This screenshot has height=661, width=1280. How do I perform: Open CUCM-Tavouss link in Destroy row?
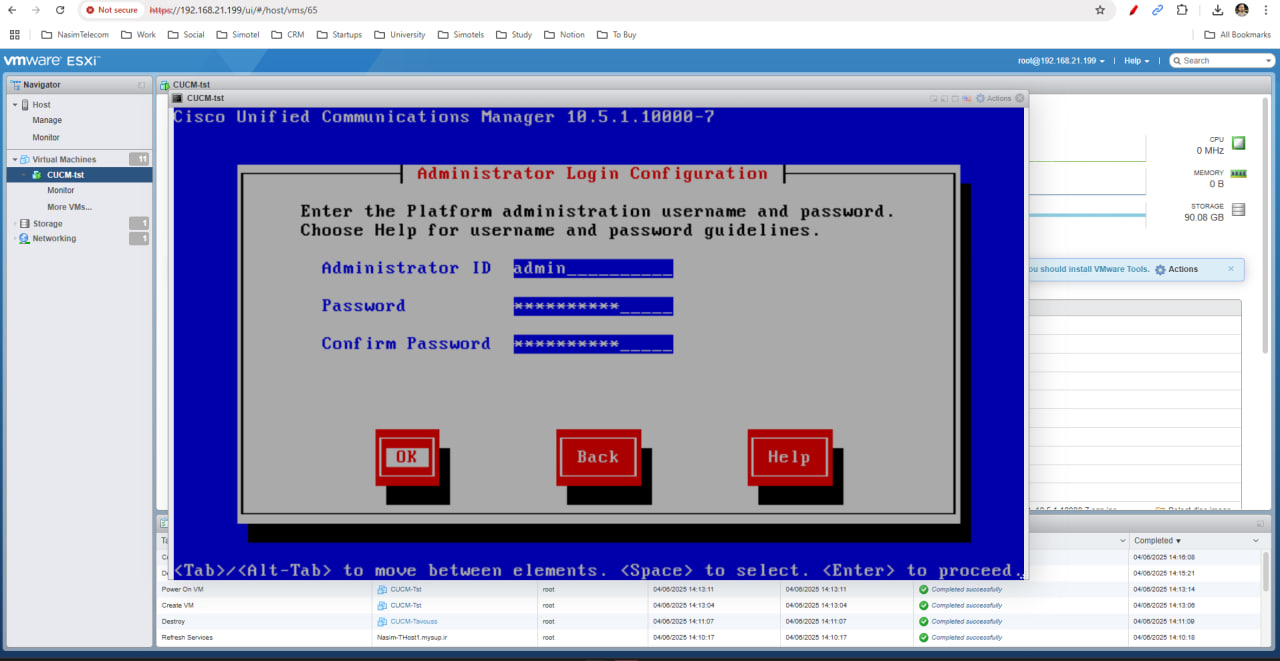tap(413, 621)
